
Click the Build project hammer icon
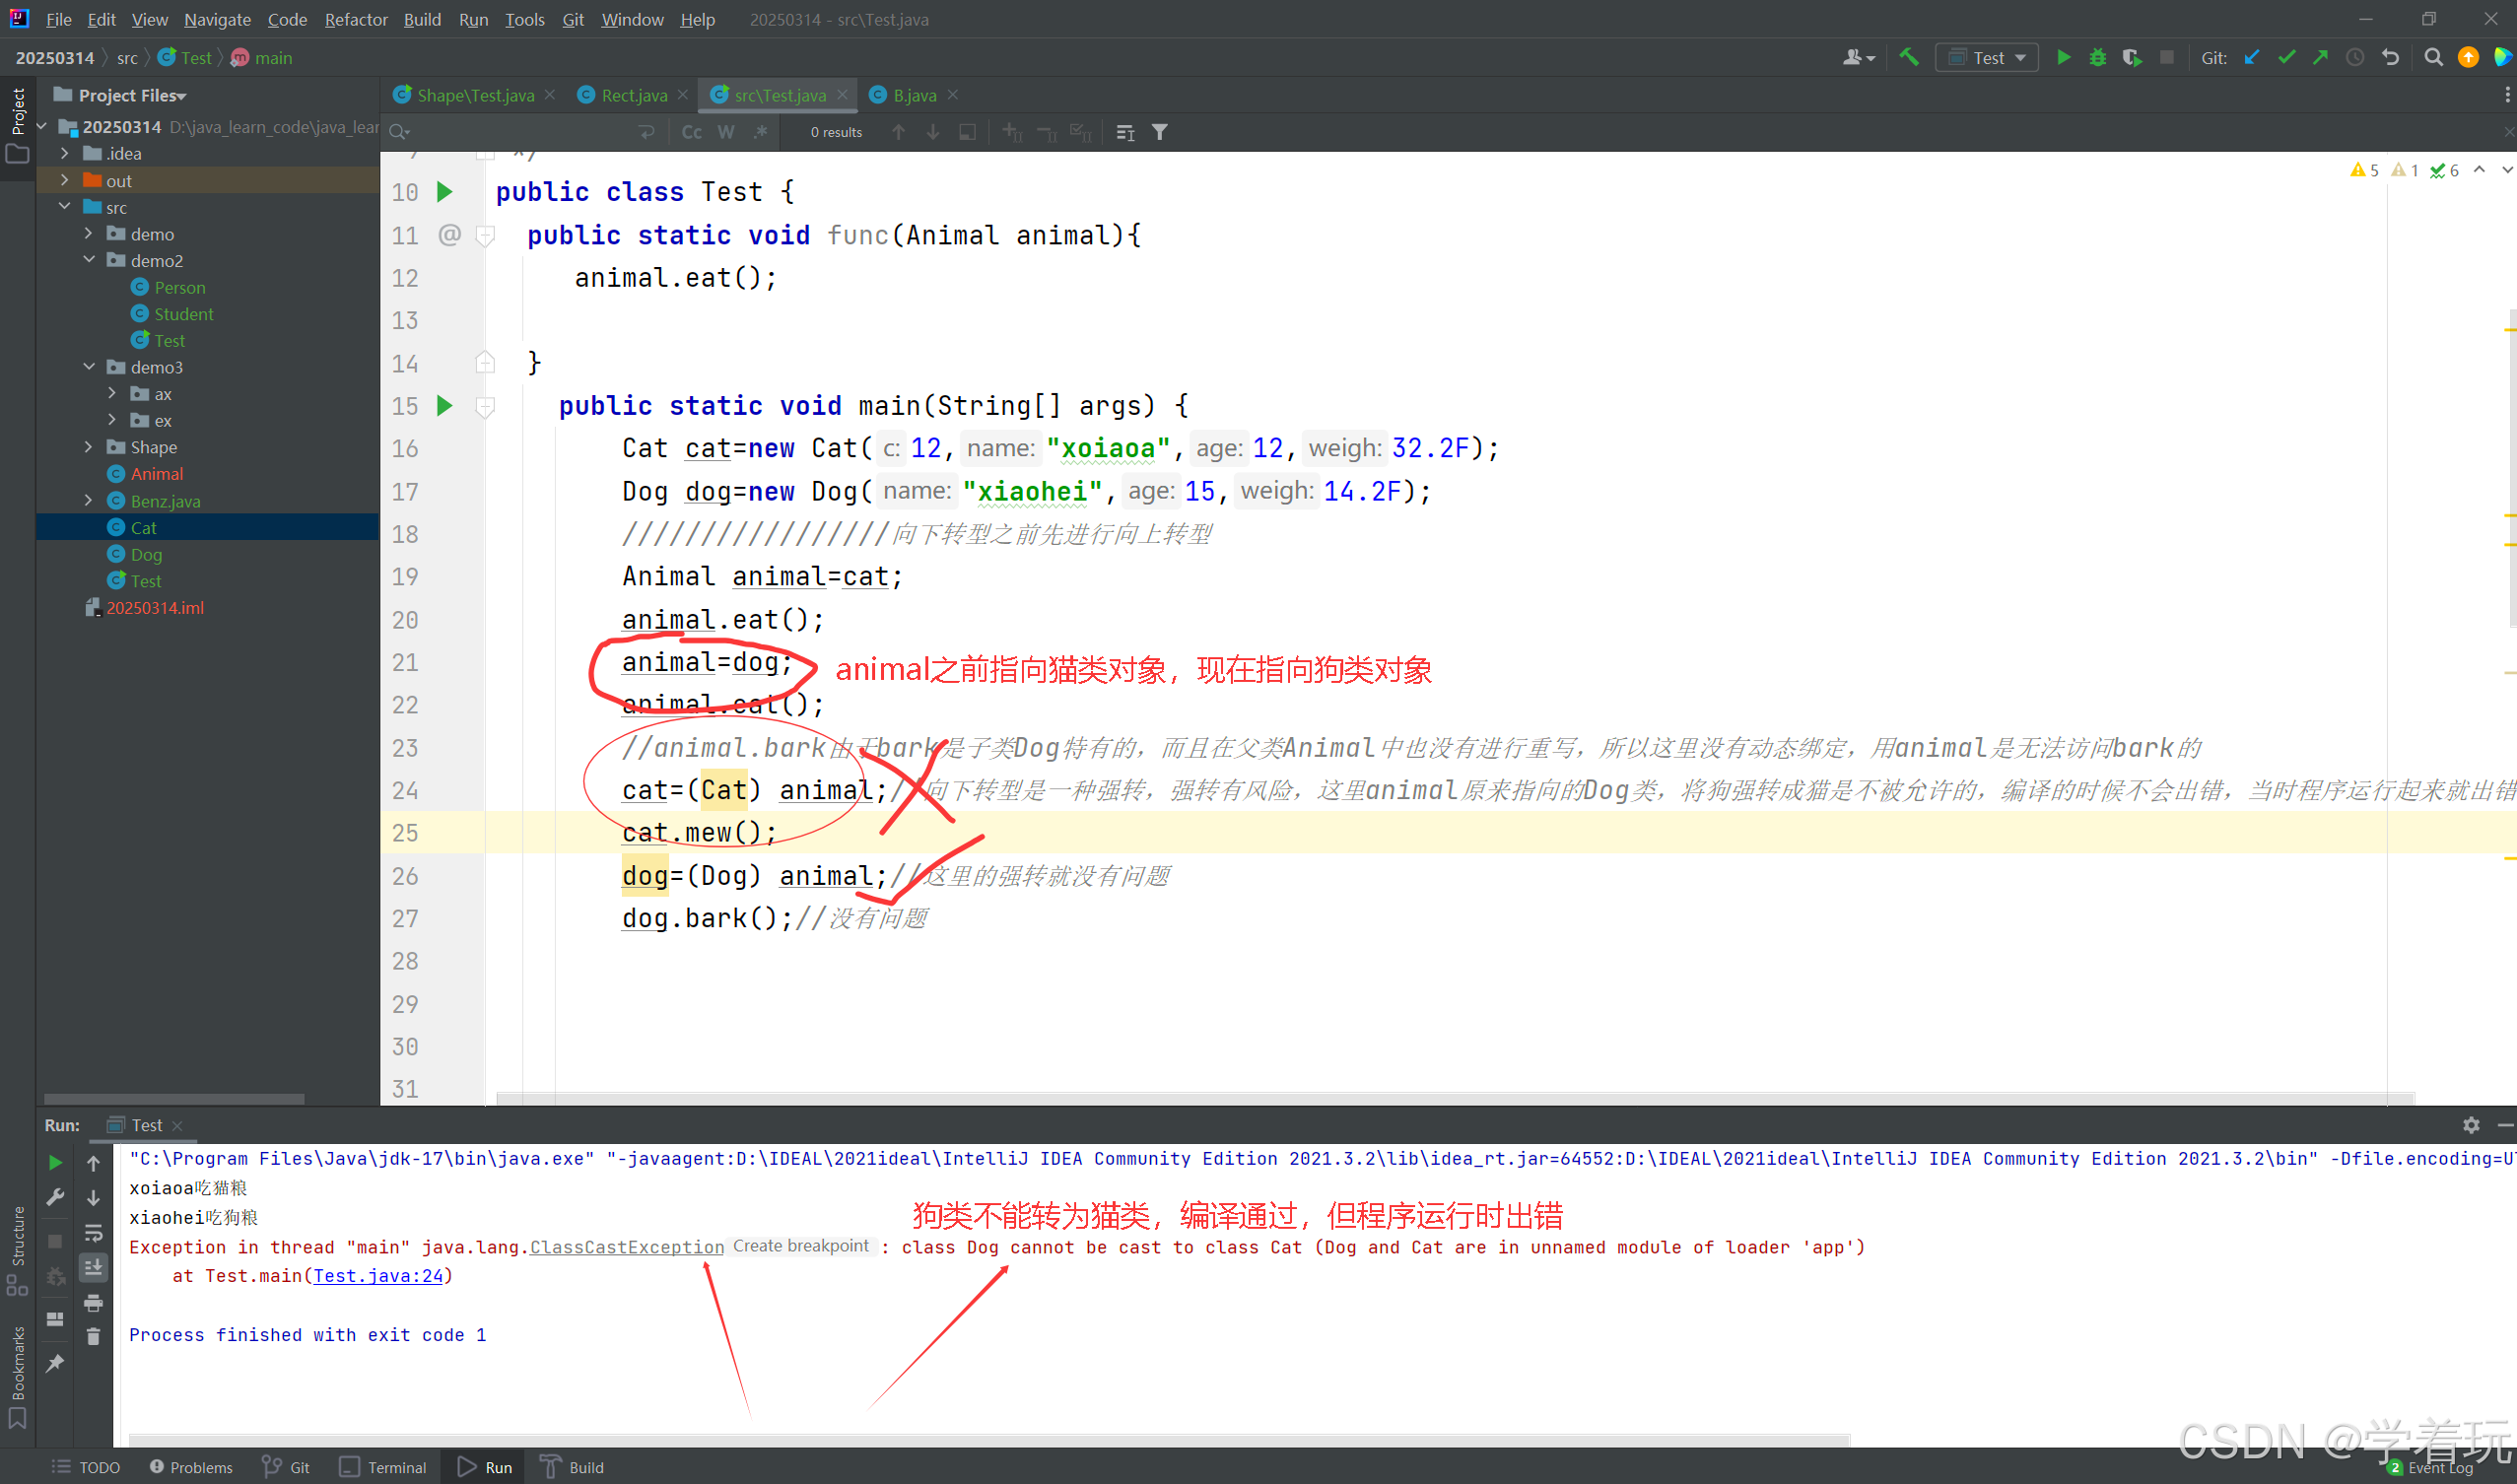coord(1908,58)
